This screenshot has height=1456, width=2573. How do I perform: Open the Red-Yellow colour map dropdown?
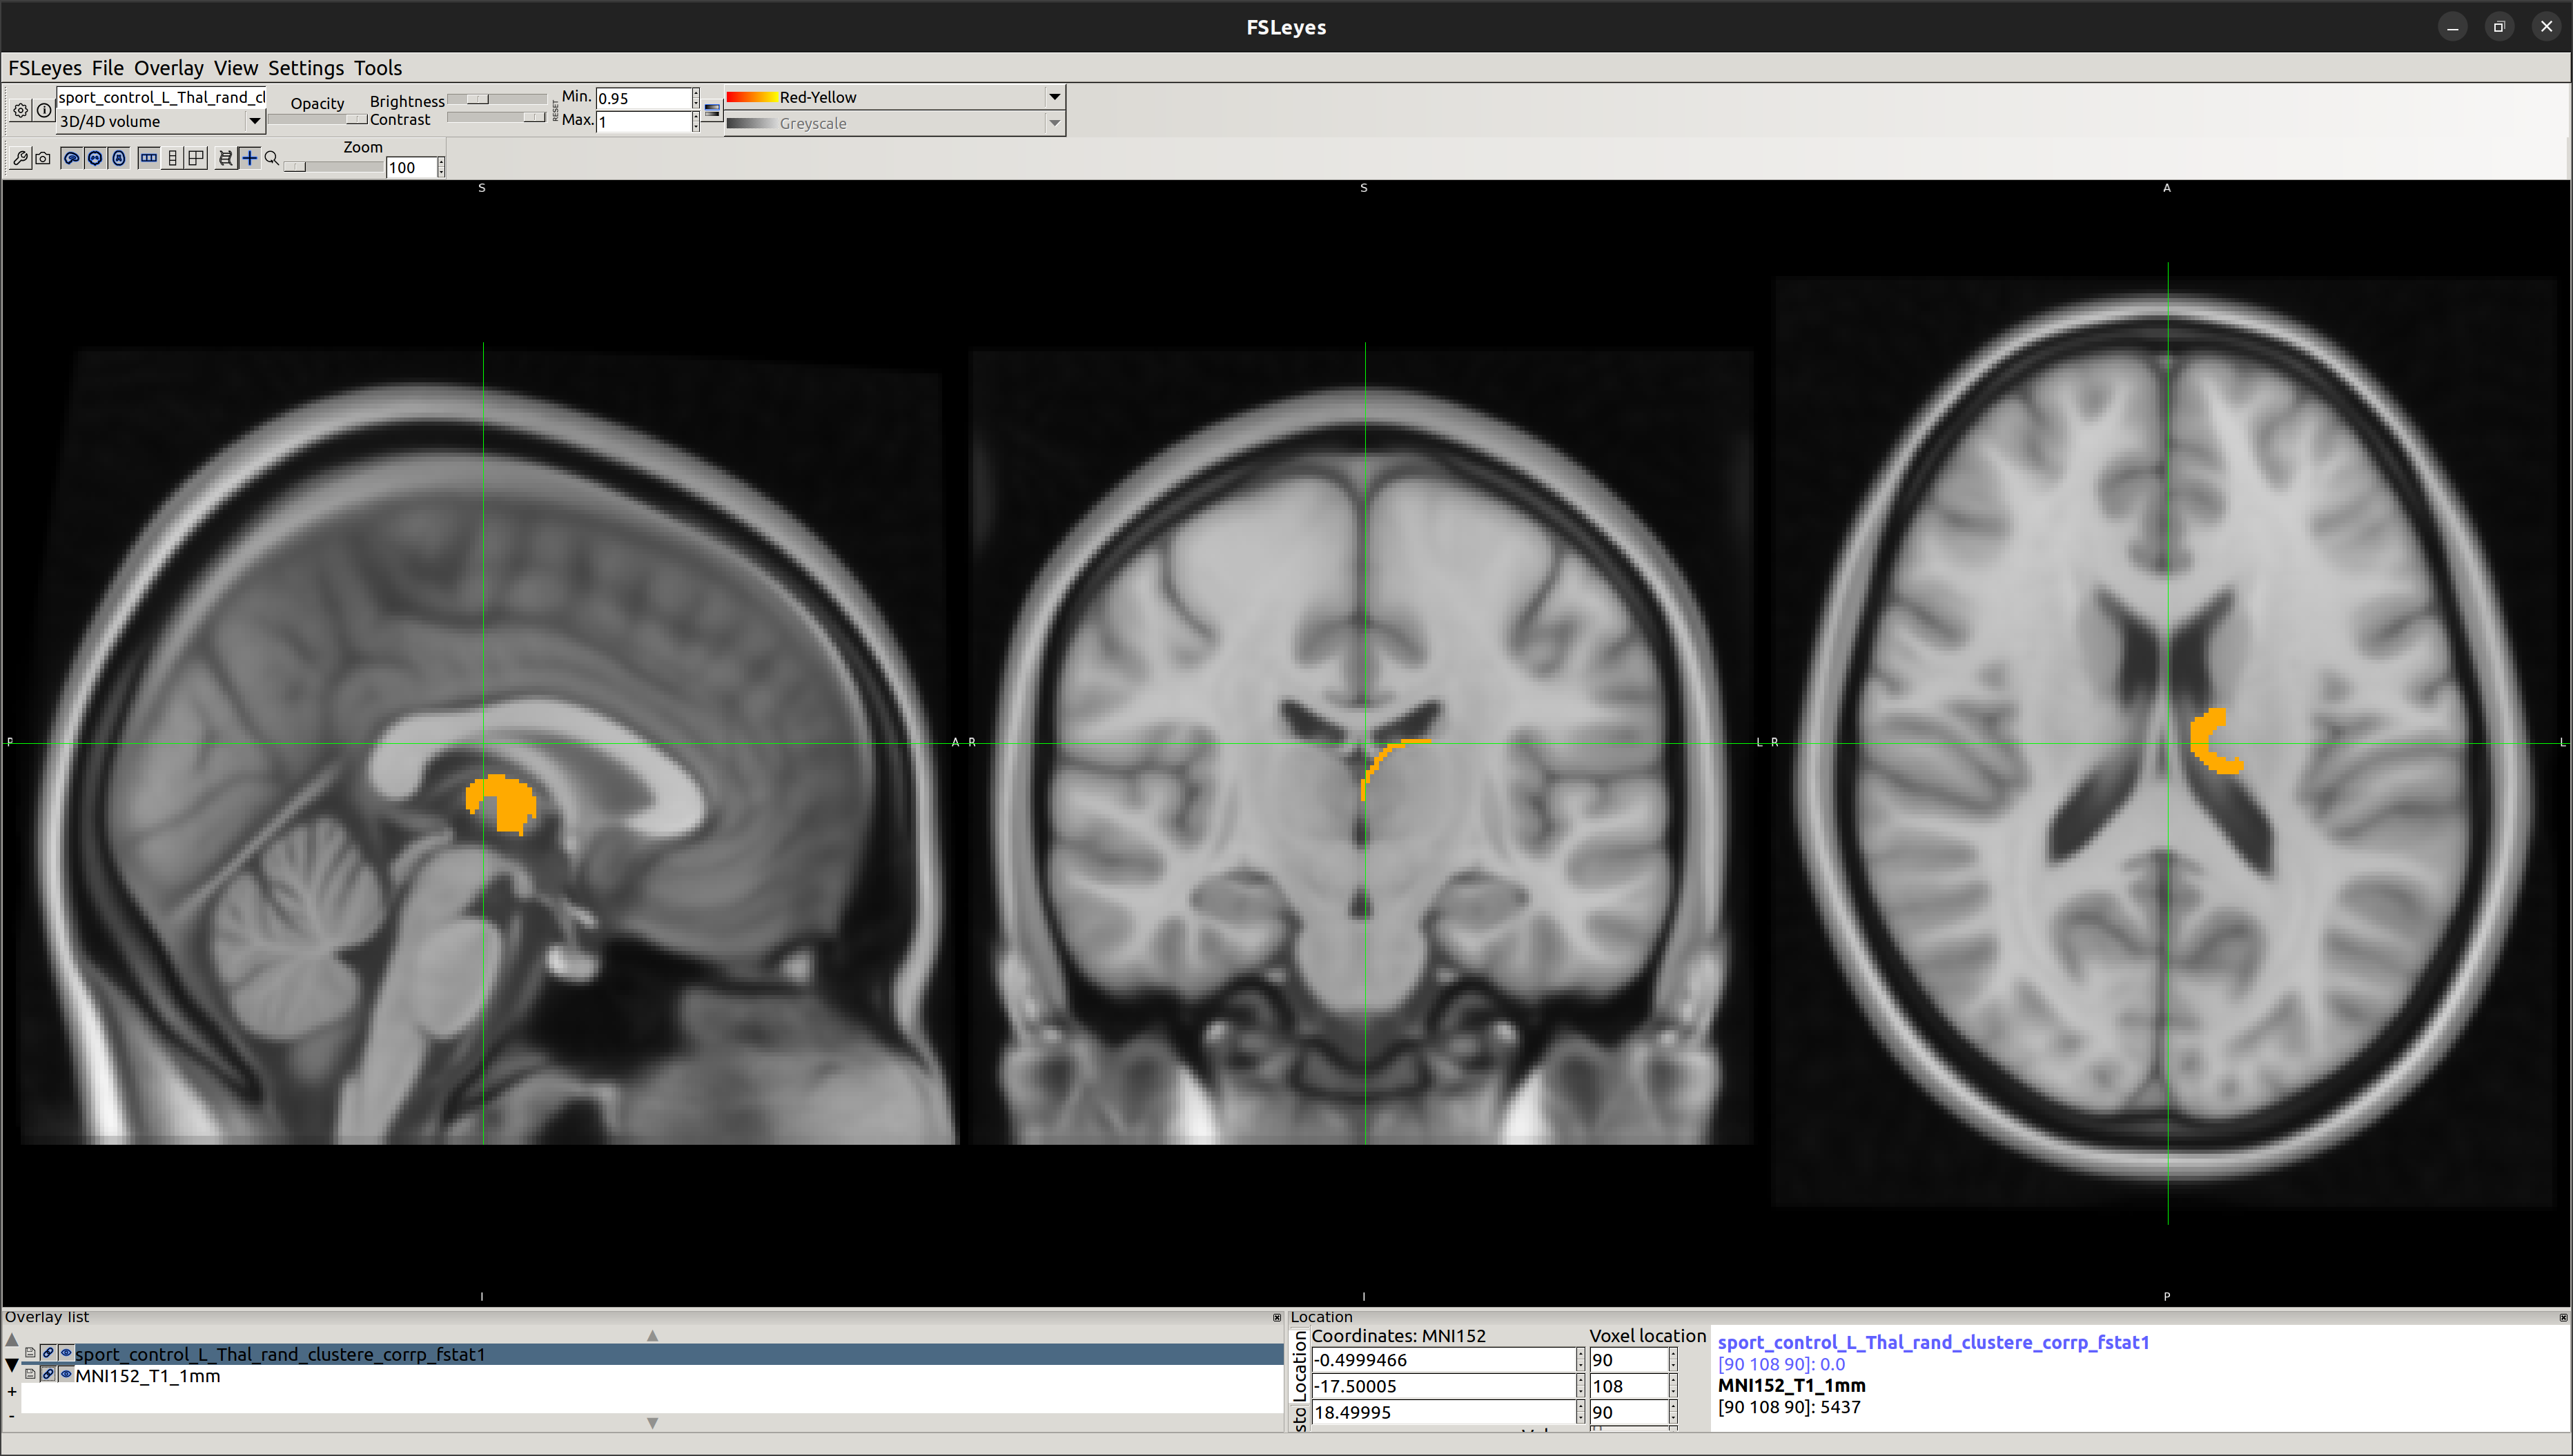click(x=1053, y=97)
